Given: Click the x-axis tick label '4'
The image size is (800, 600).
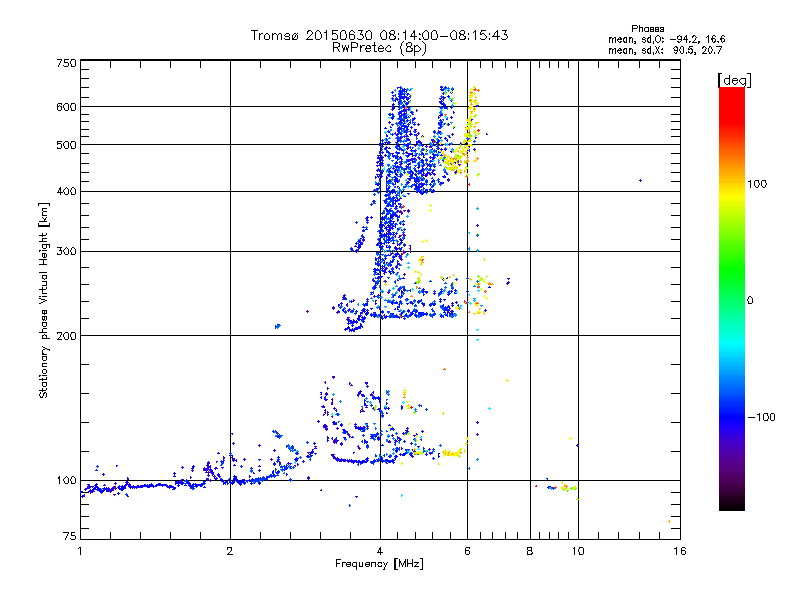Looking at the screenshot, I should (380, 551).
